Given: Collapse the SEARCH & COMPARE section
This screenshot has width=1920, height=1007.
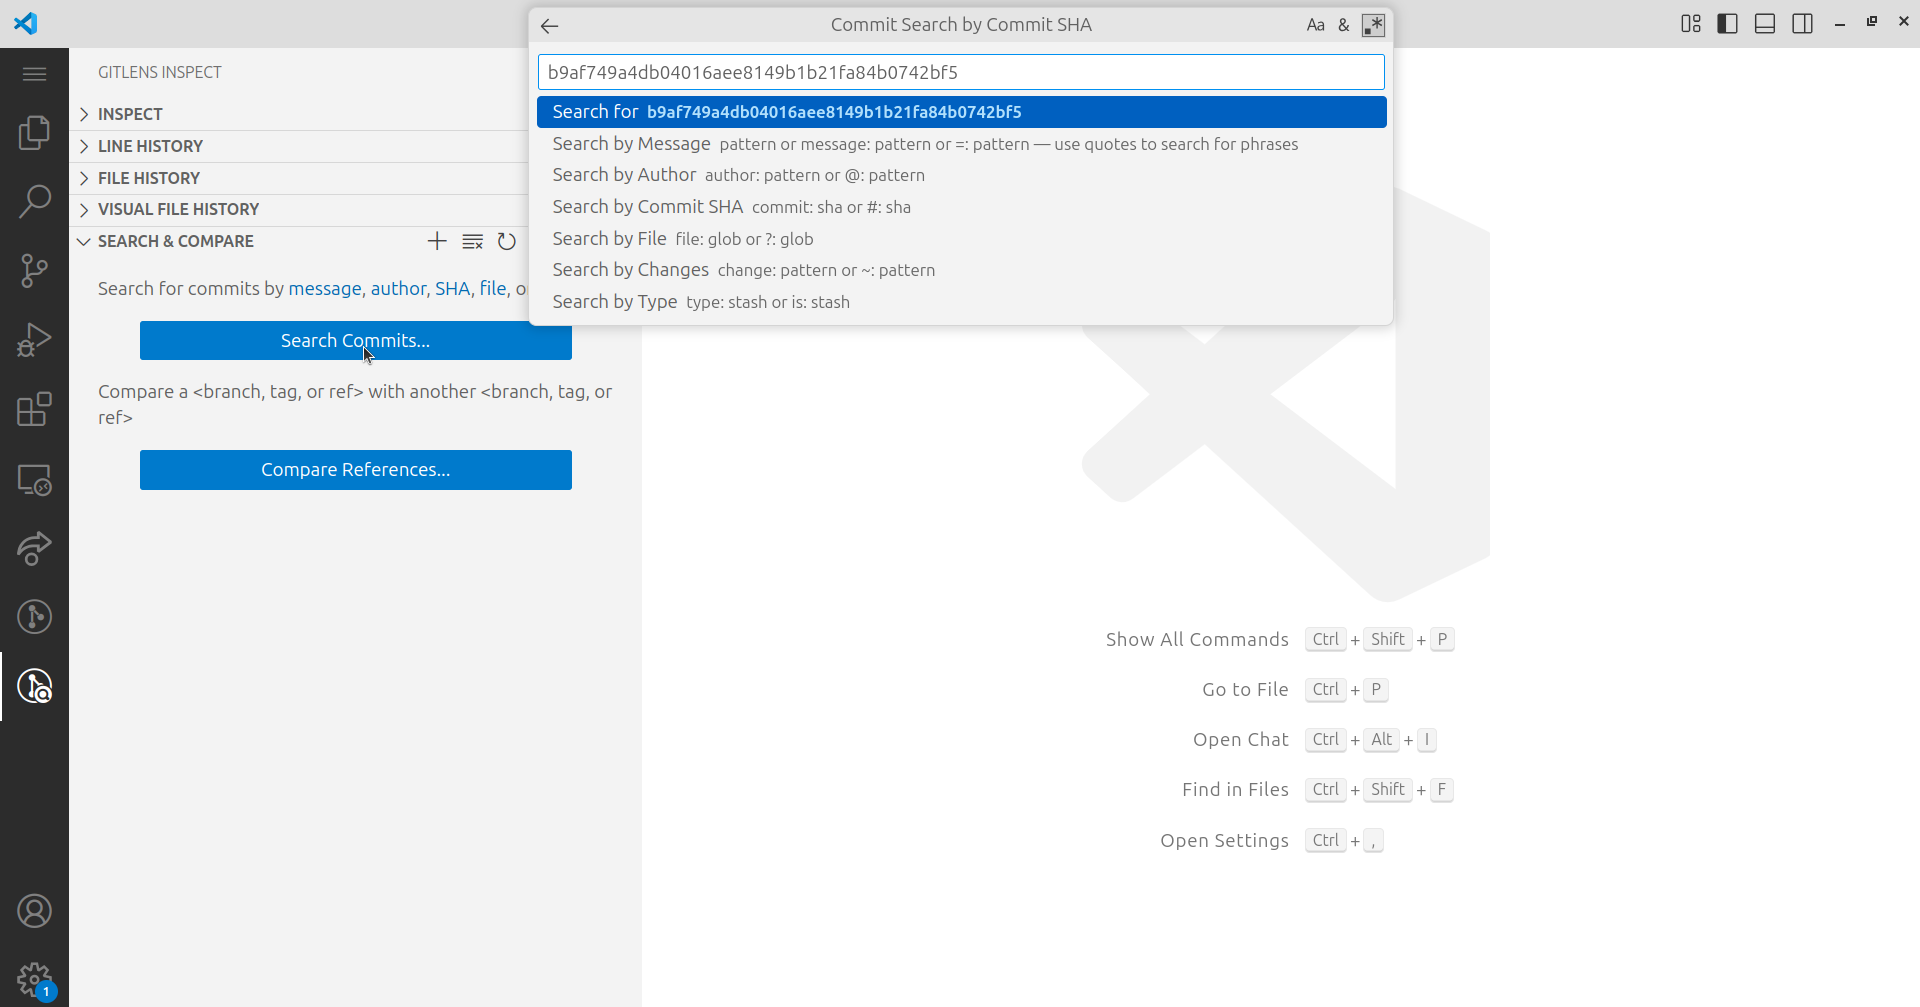Looking at the screenshot, I should pos(175,241).
